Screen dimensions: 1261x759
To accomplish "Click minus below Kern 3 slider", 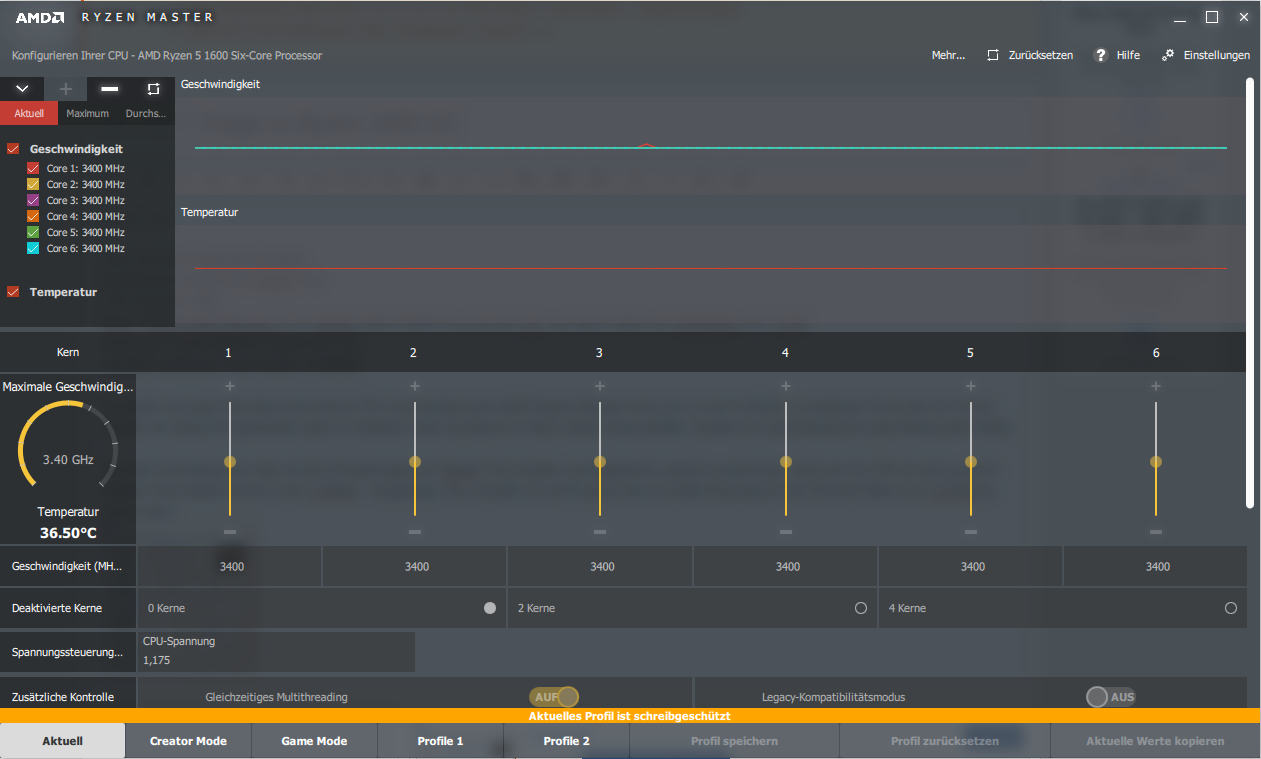I will point(600,532).
